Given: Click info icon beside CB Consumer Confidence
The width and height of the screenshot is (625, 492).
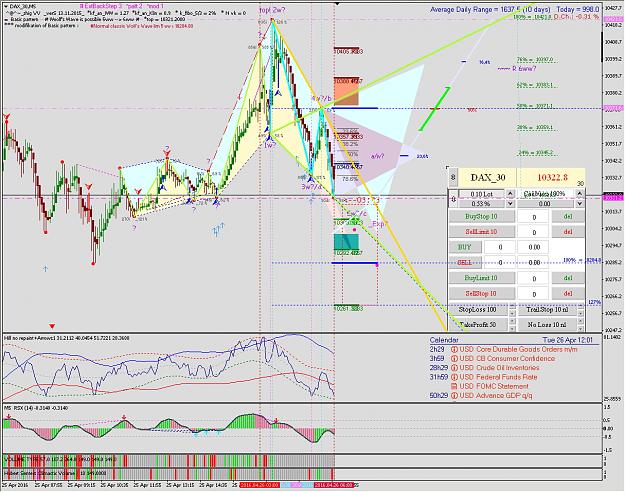Looking at the screenshot, I should tap(454, 358).
